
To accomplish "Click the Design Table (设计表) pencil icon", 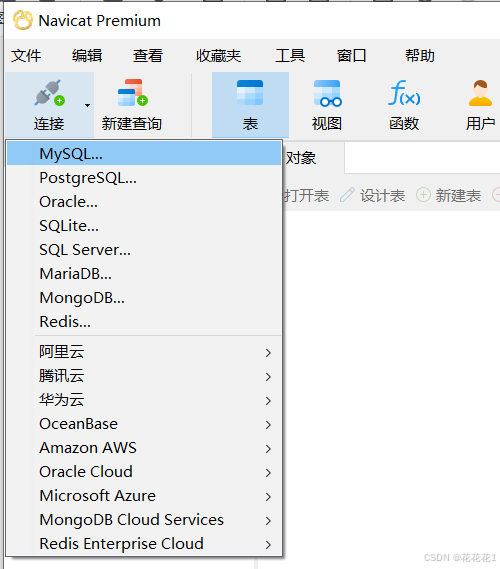I will pyautogui.click(x=347, y=195).
